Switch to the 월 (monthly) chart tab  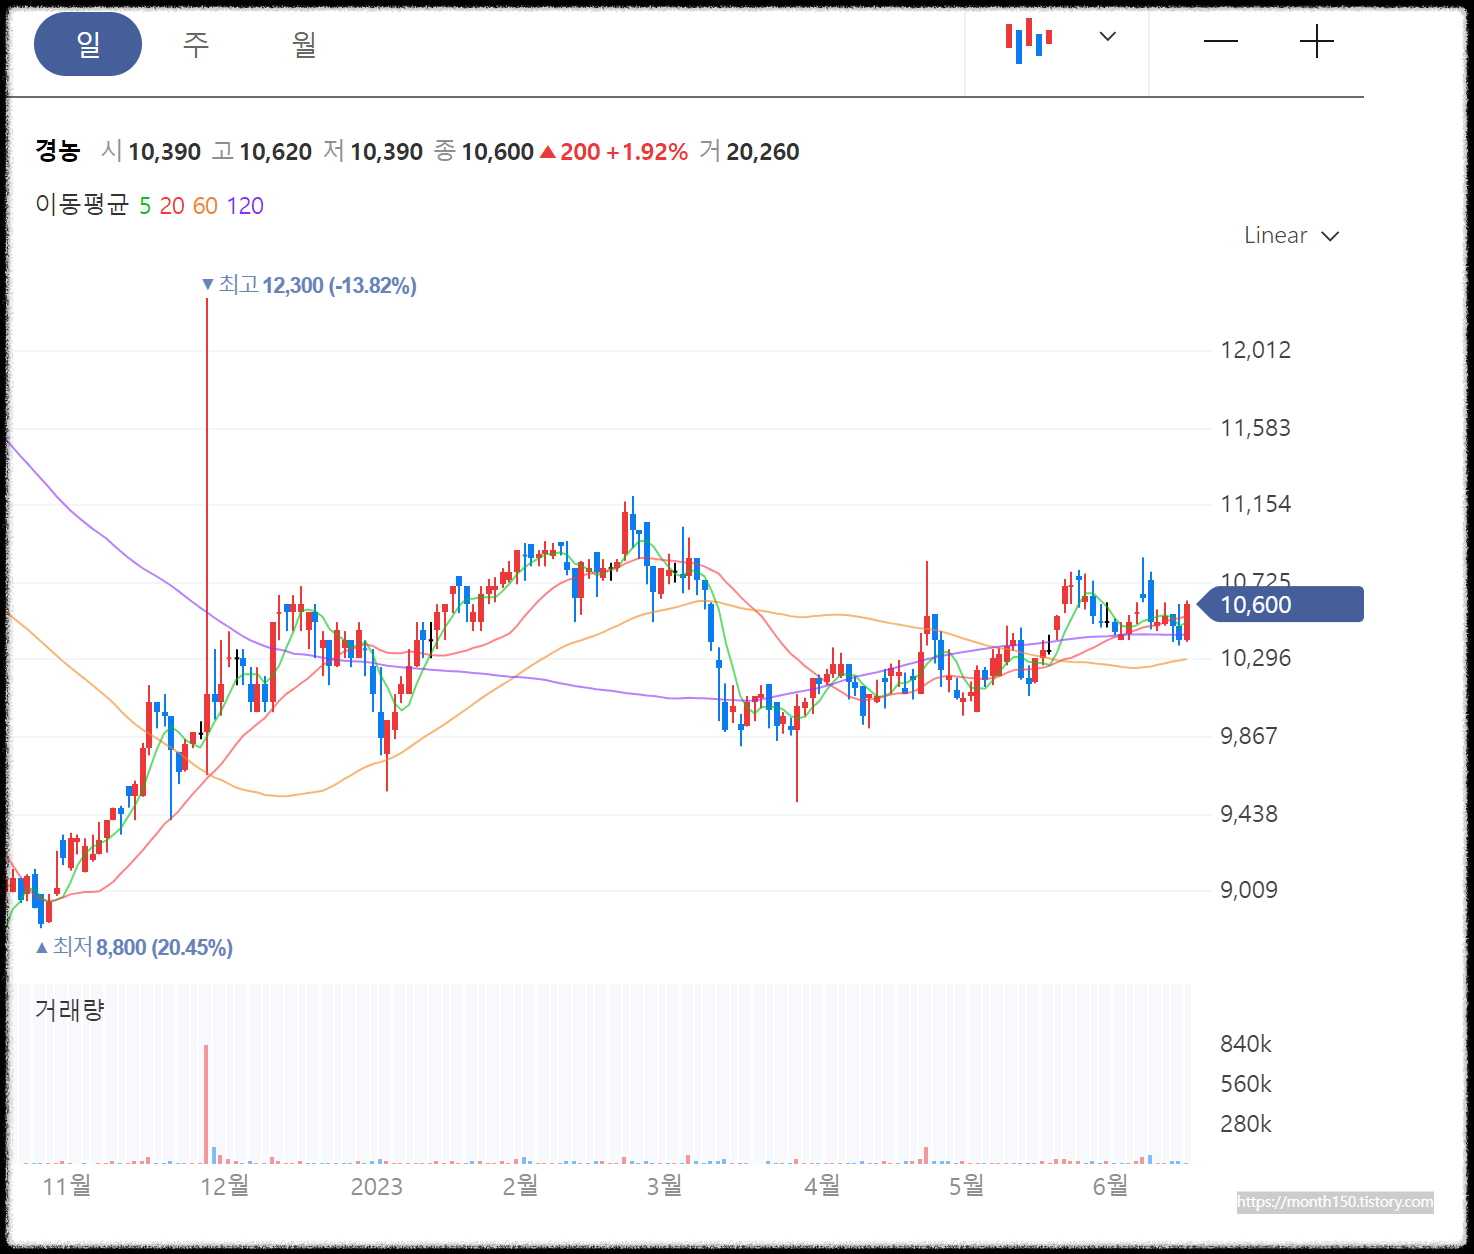304,44
